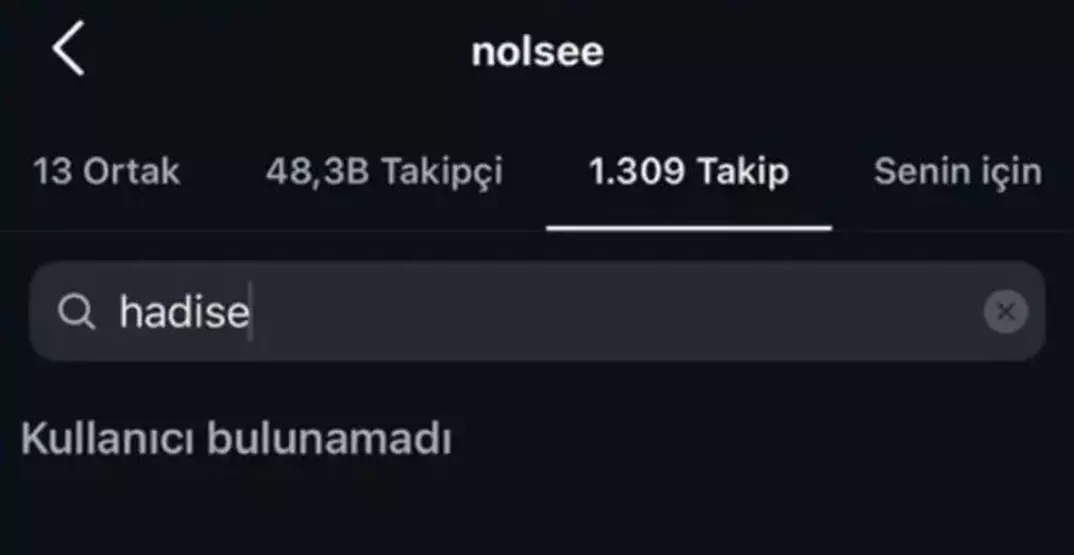
Task: Tap the back arrow icon
Action: coord(68,50)
